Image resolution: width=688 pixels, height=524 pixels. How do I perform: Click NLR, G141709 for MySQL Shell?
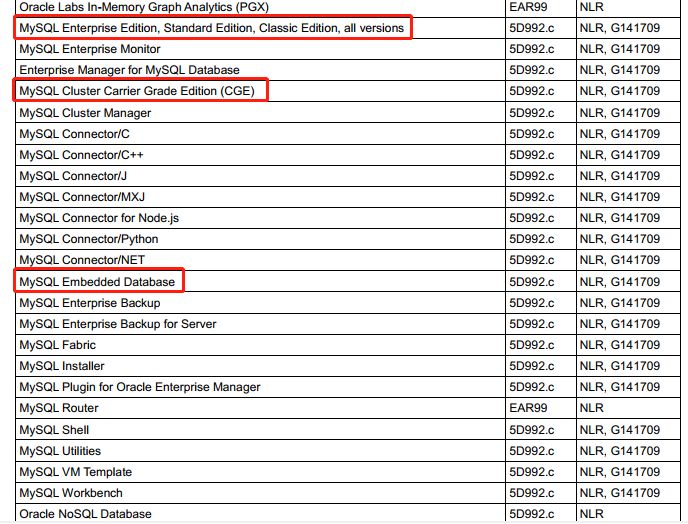(620, 431)
